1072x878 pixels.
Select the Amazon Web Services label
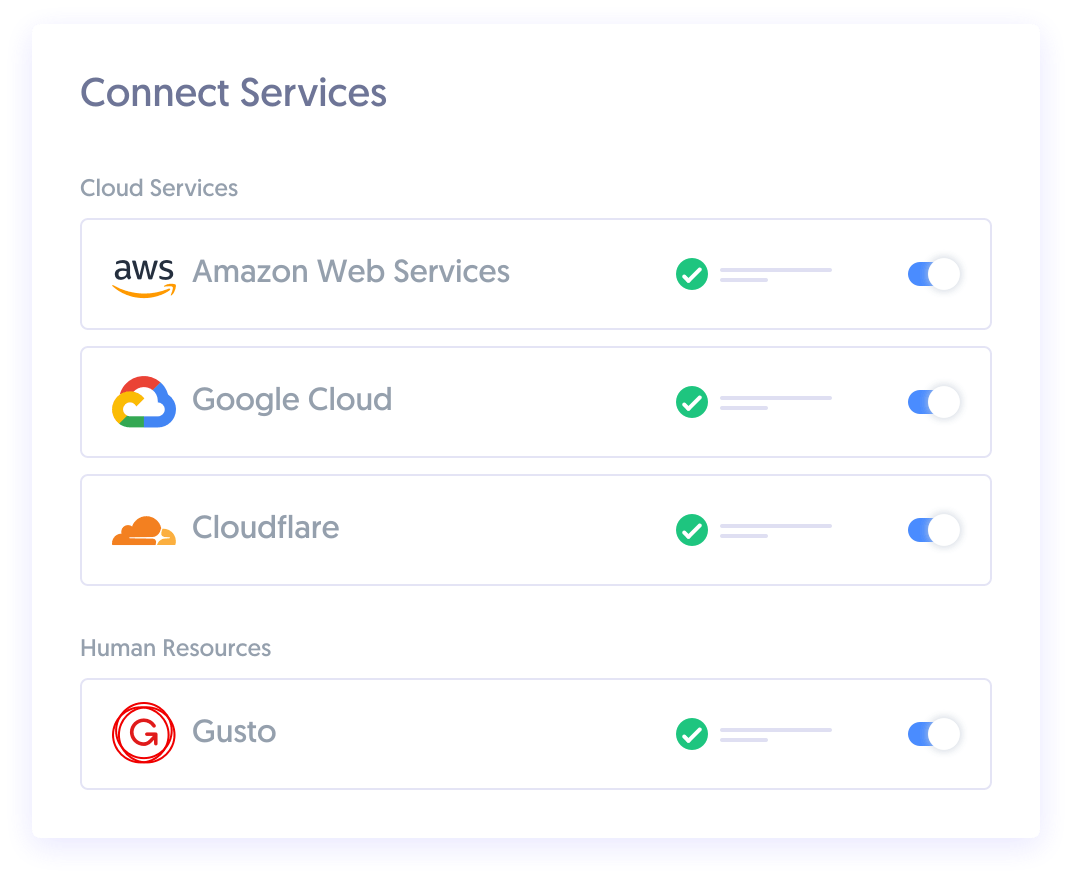(x=351, y=271)
